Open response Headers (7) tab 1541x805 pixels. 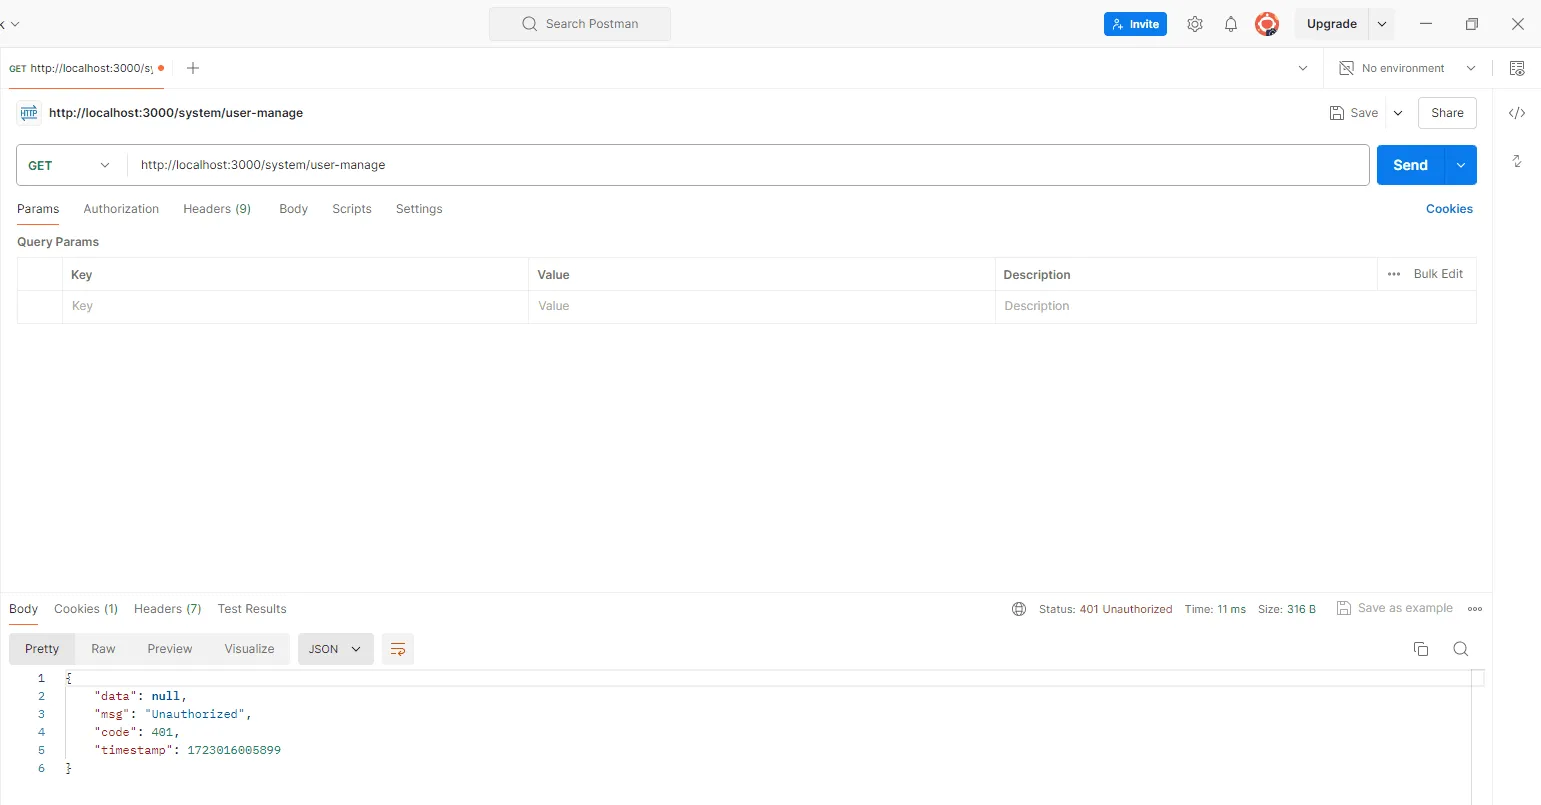pyautogui.click(x=168, y=609)
